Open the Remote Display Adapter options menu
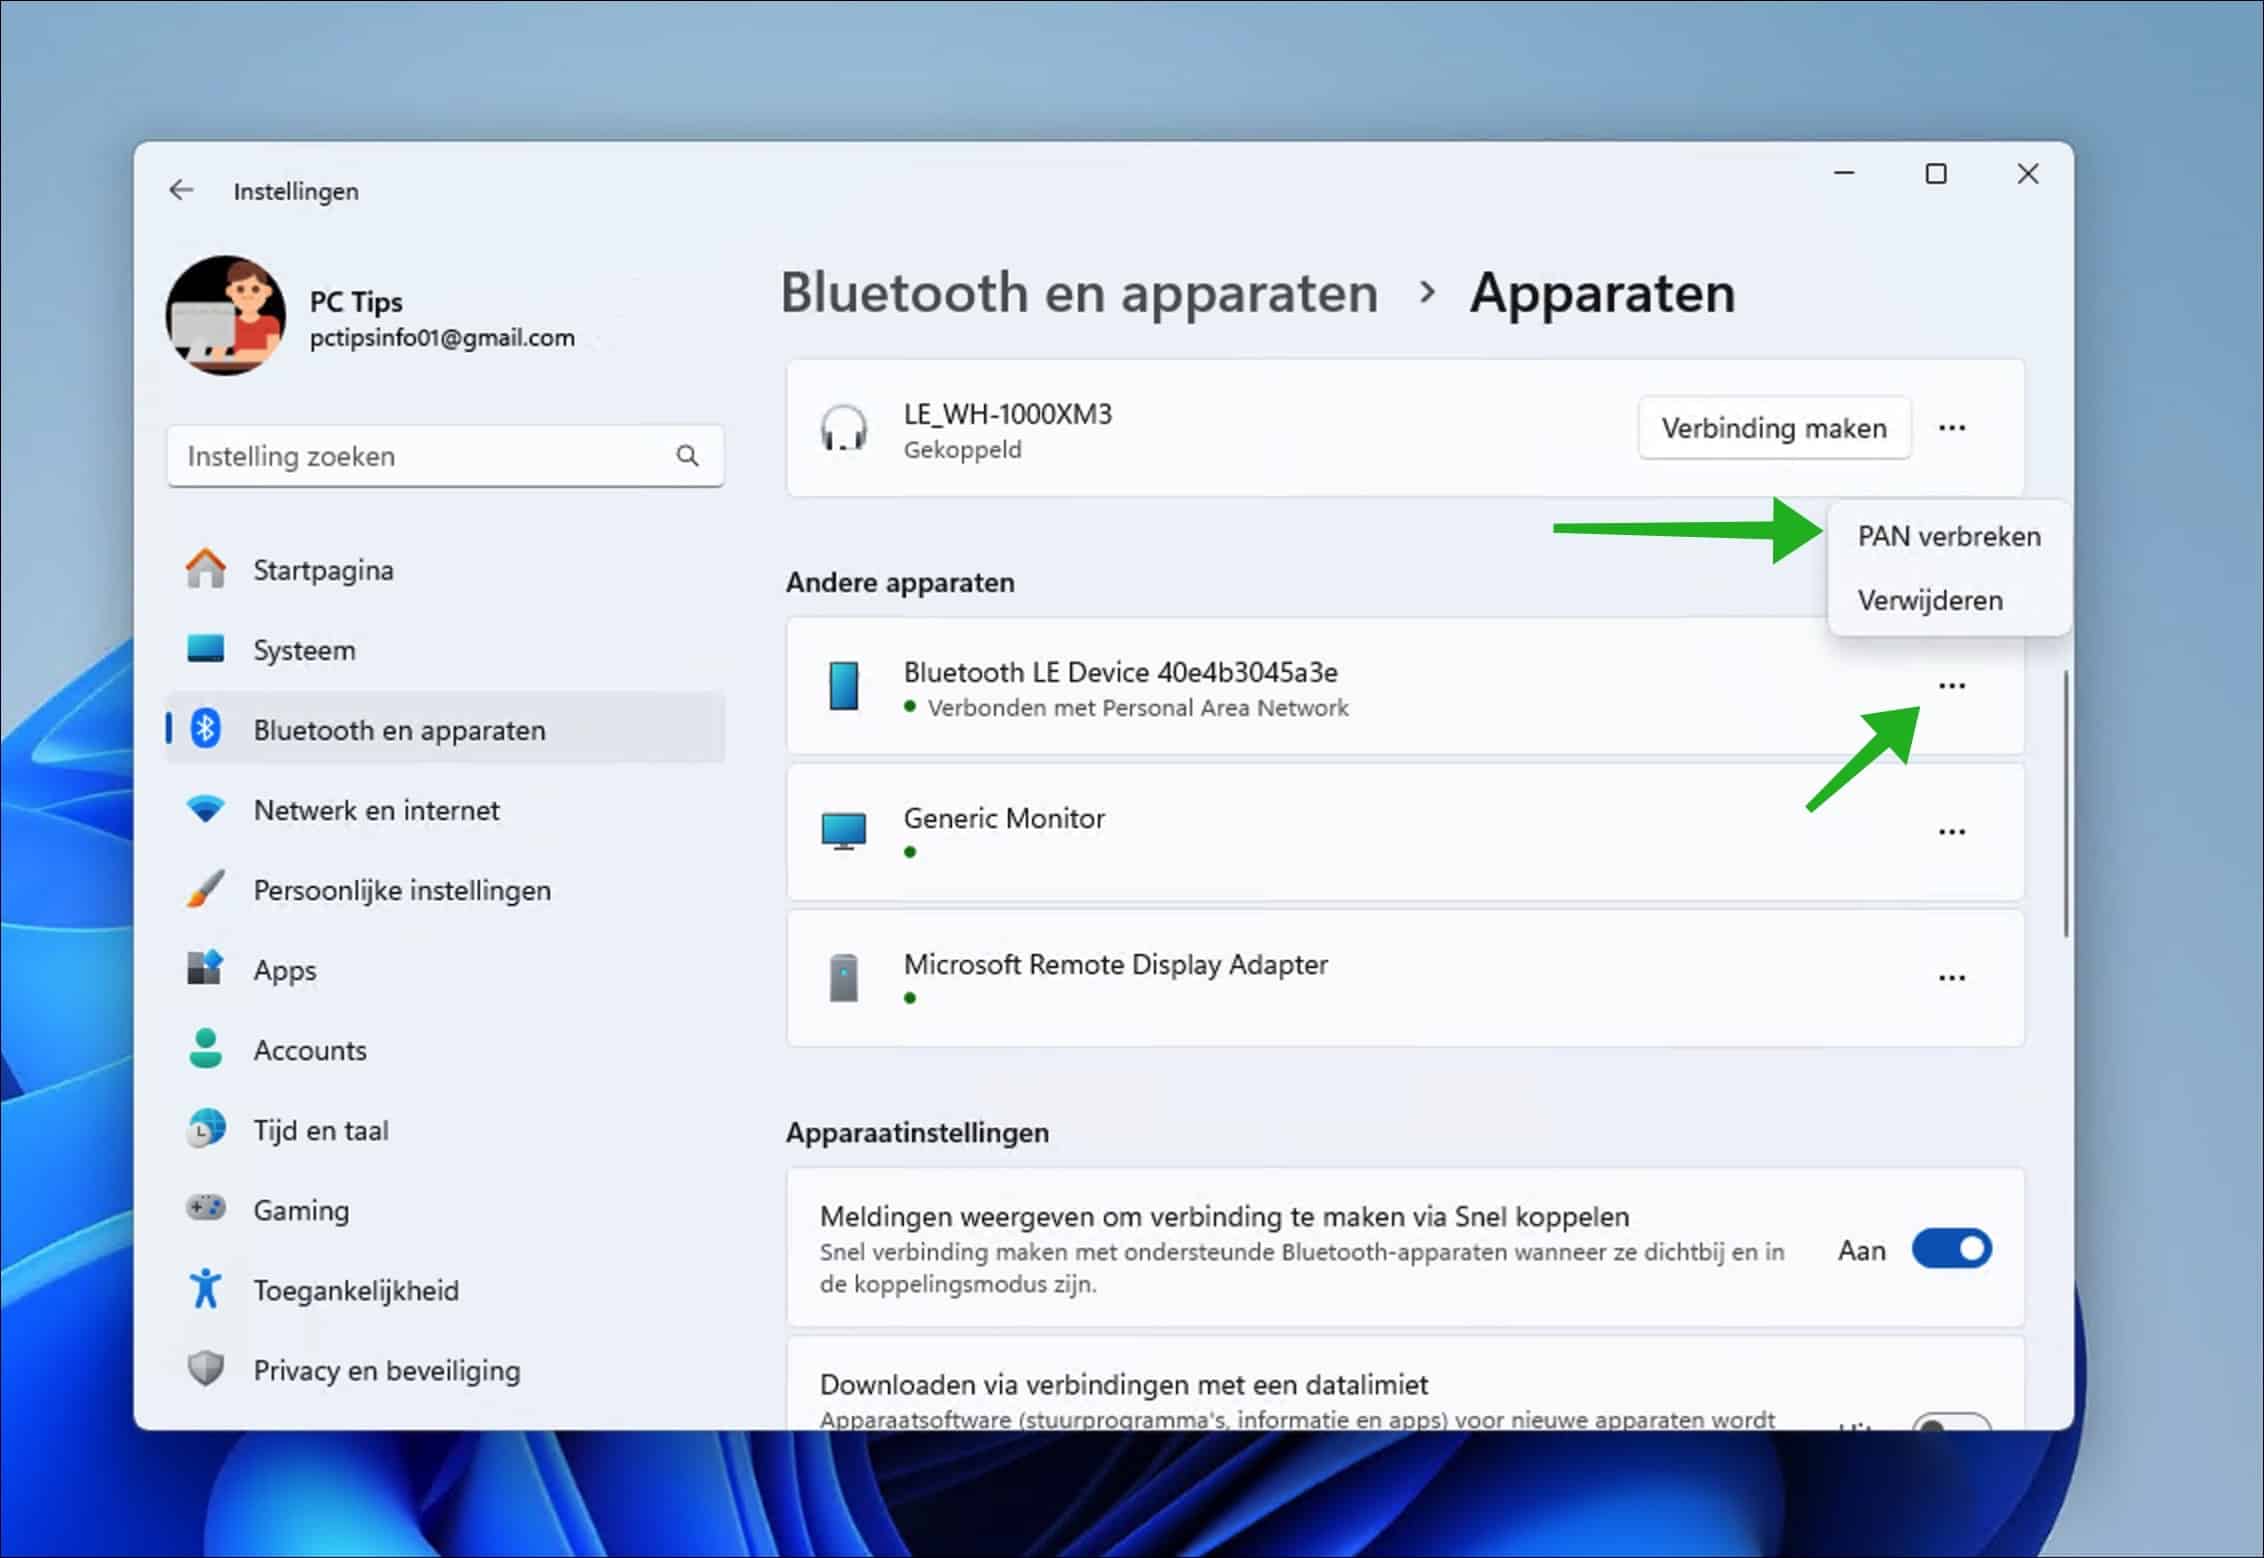This screenshot has height=1558, width=2264. coord(1952,977)
